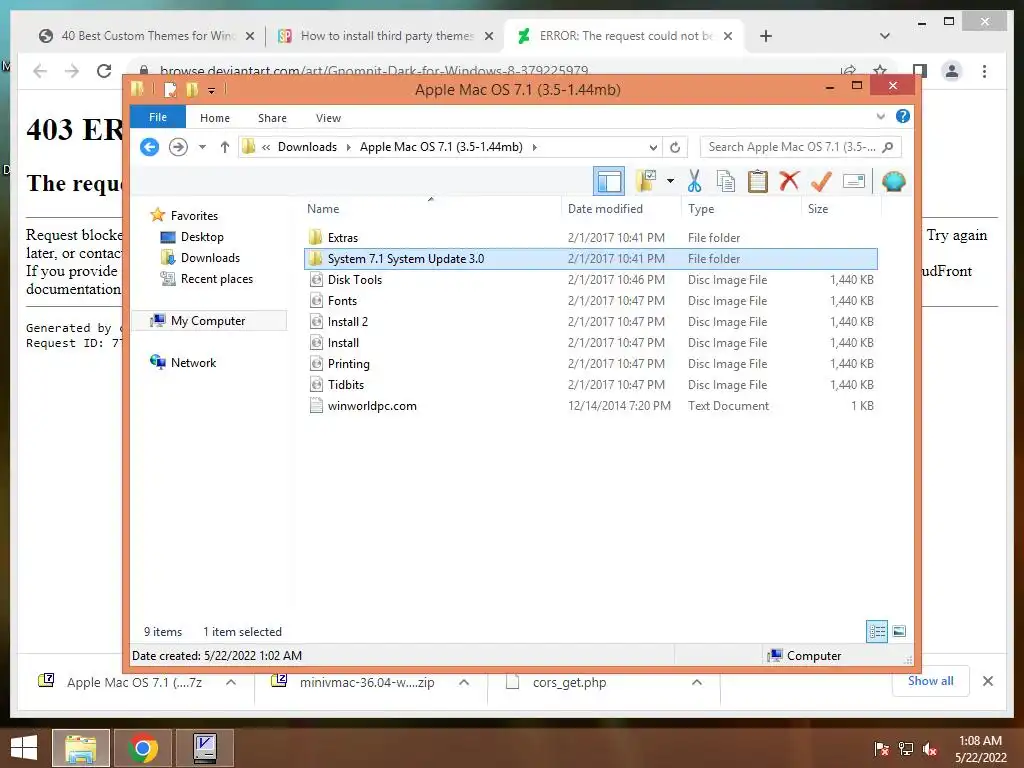Open Explorer help question mark
Screen dimensions: 1024x768
point(903,116)
